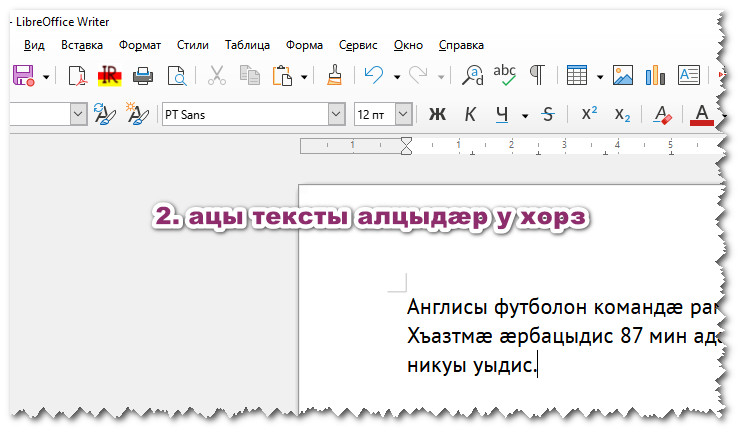Screen dimensions: 744x435
Task: Expand the Redo history dropdown
Action: coord(441,76)
